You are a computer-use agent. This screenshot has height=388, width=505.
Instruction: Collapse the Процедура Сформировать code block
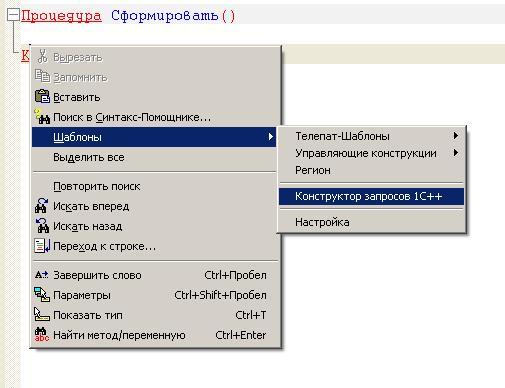tap(13, 16)
